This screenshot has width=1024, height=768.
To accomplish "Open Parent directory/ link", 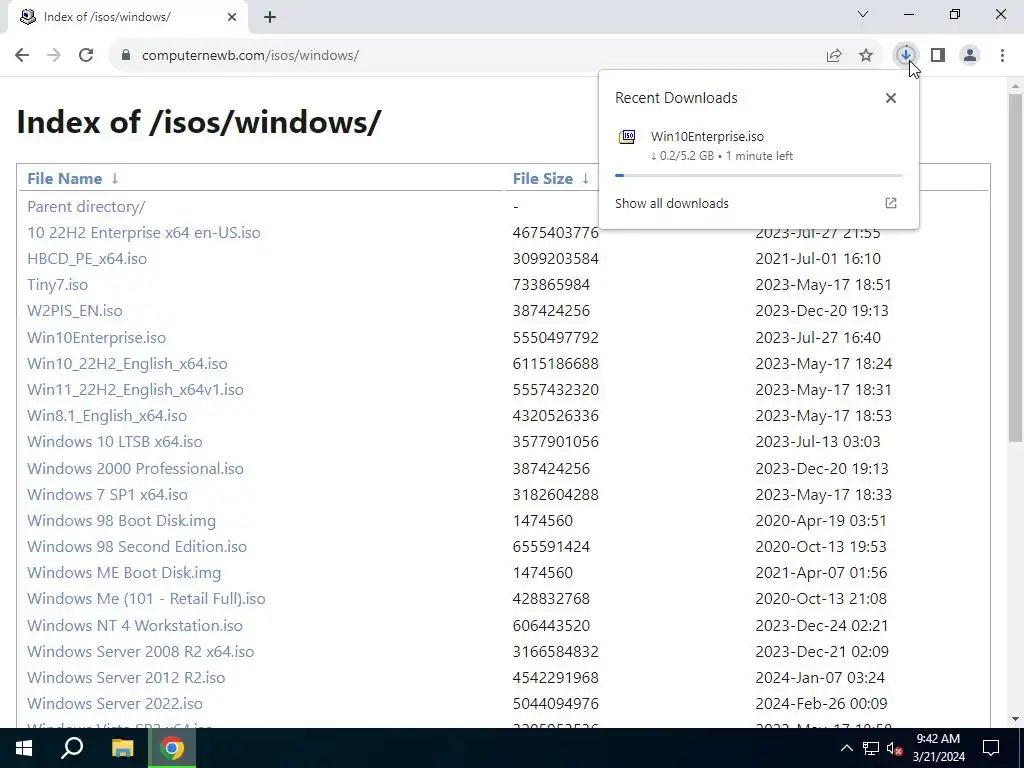I will [x=86, y=206].
